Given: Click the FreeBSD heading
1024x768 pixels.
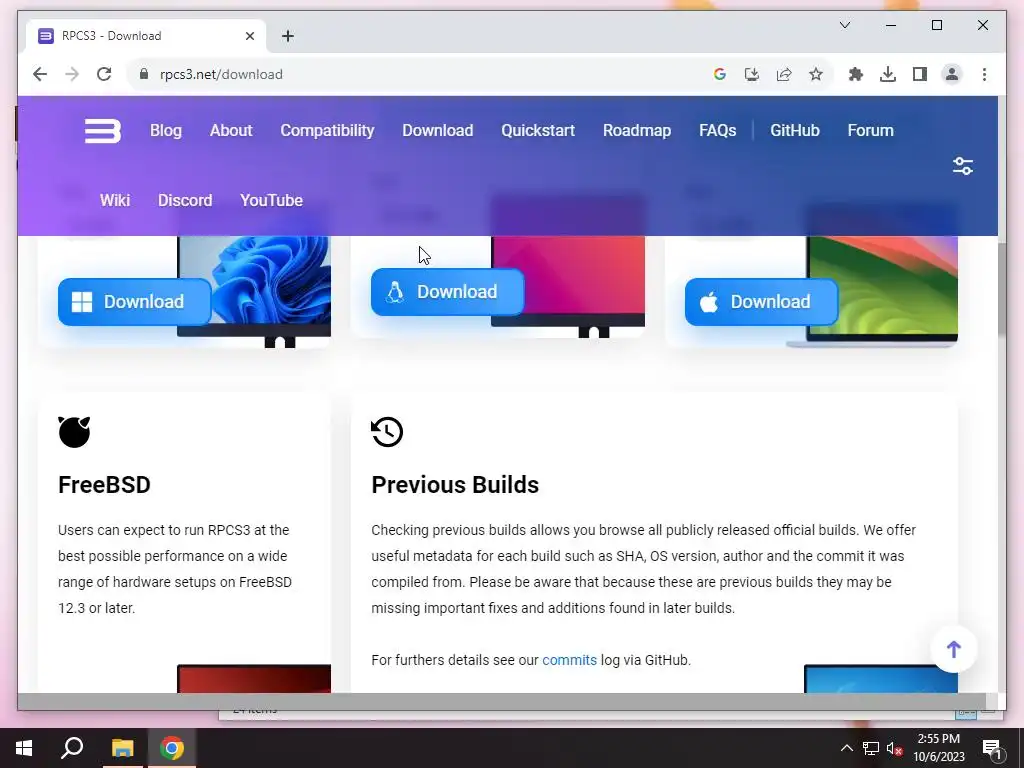Looking at the screenshot, I should point(104,485).
